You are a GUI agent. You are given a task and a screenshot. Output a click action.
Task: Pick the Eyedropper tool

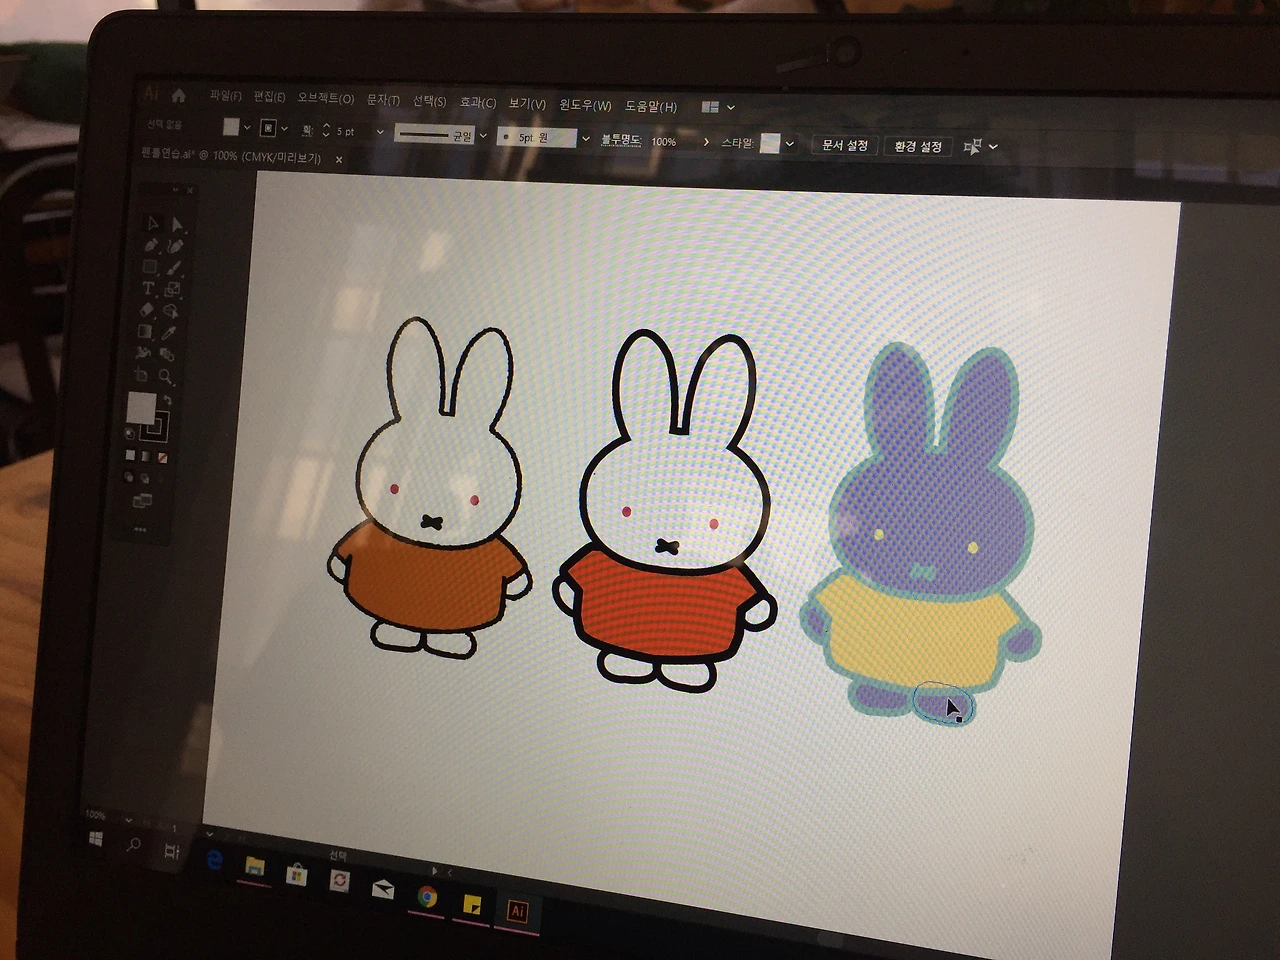[169, 334]
